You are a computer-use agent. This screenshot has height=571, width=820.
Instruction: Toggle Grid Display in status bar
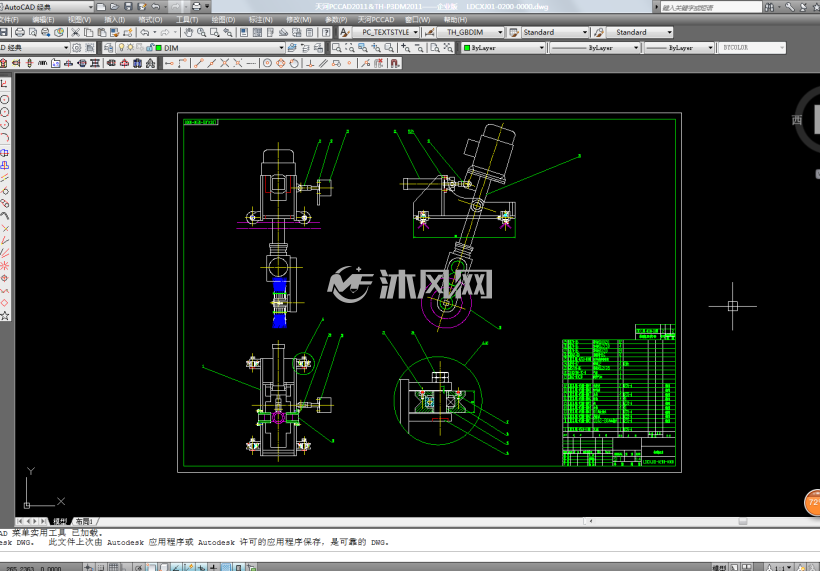(113, 567)
